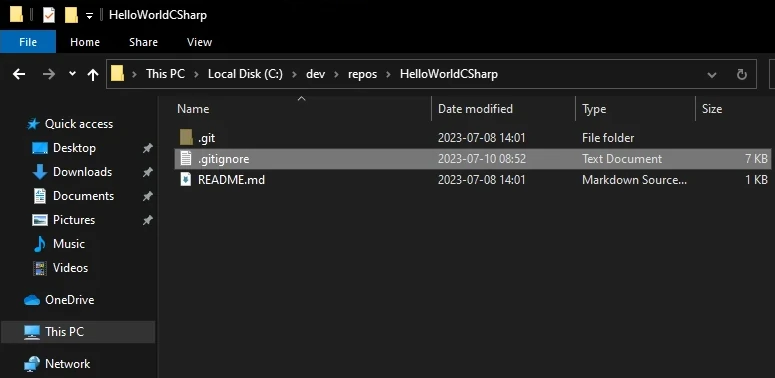Click HelloWorldCSharp in the address path
This screenshot has height=378, width=775.
448,74
